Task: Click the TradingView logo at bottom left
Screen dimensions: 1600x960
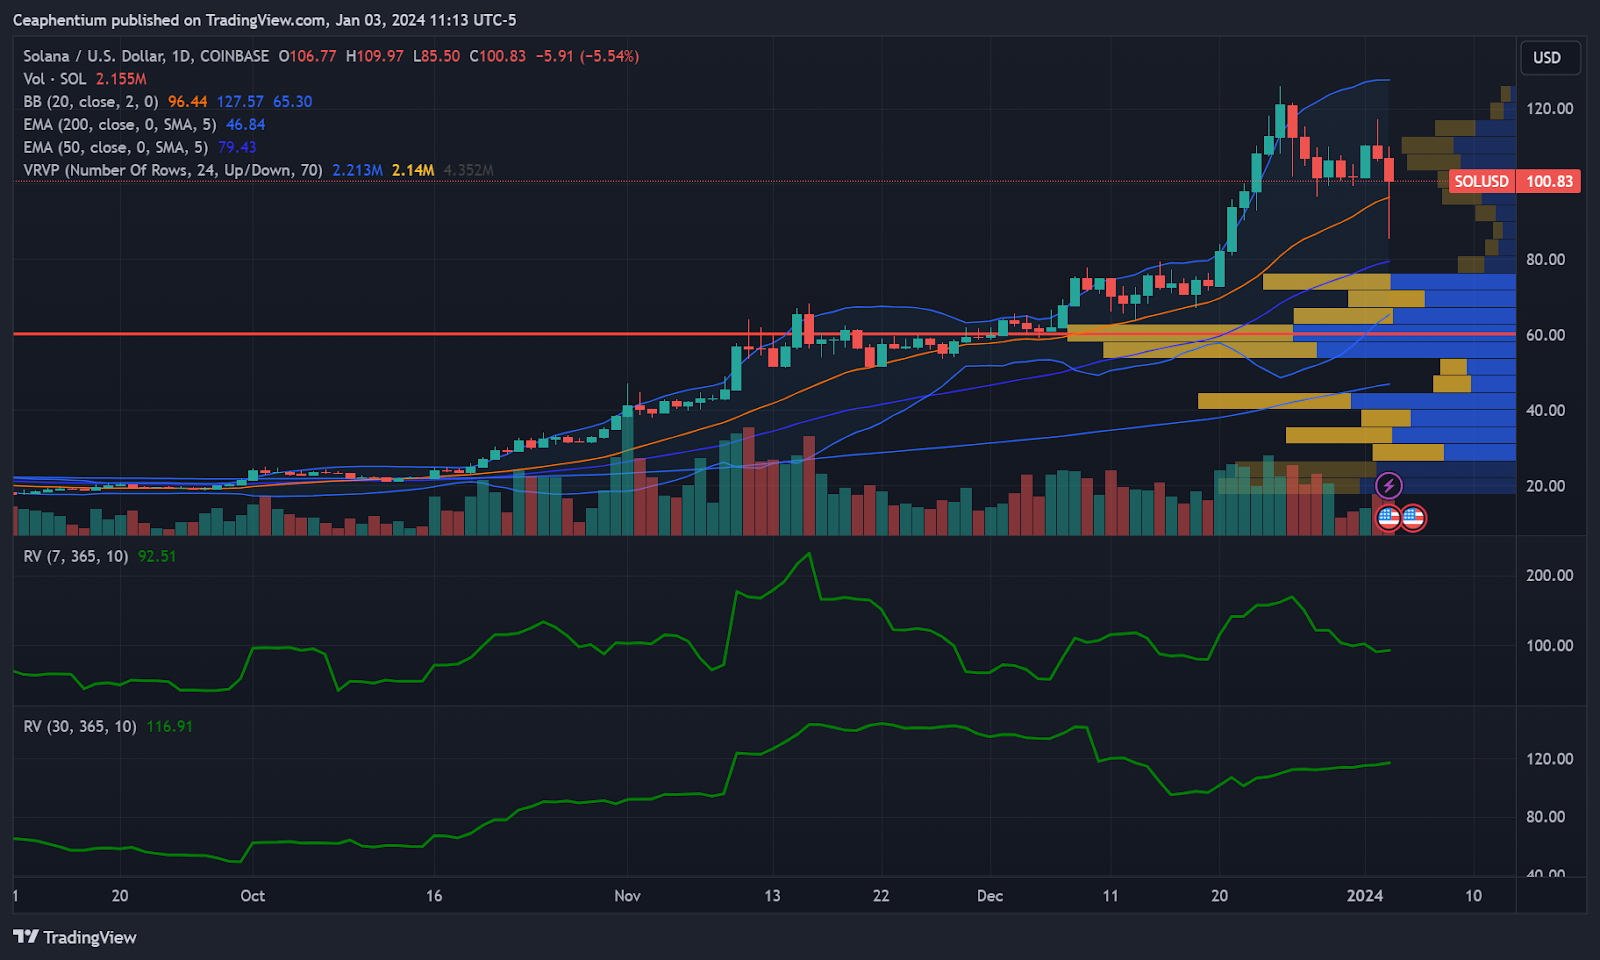Action: 75,937
